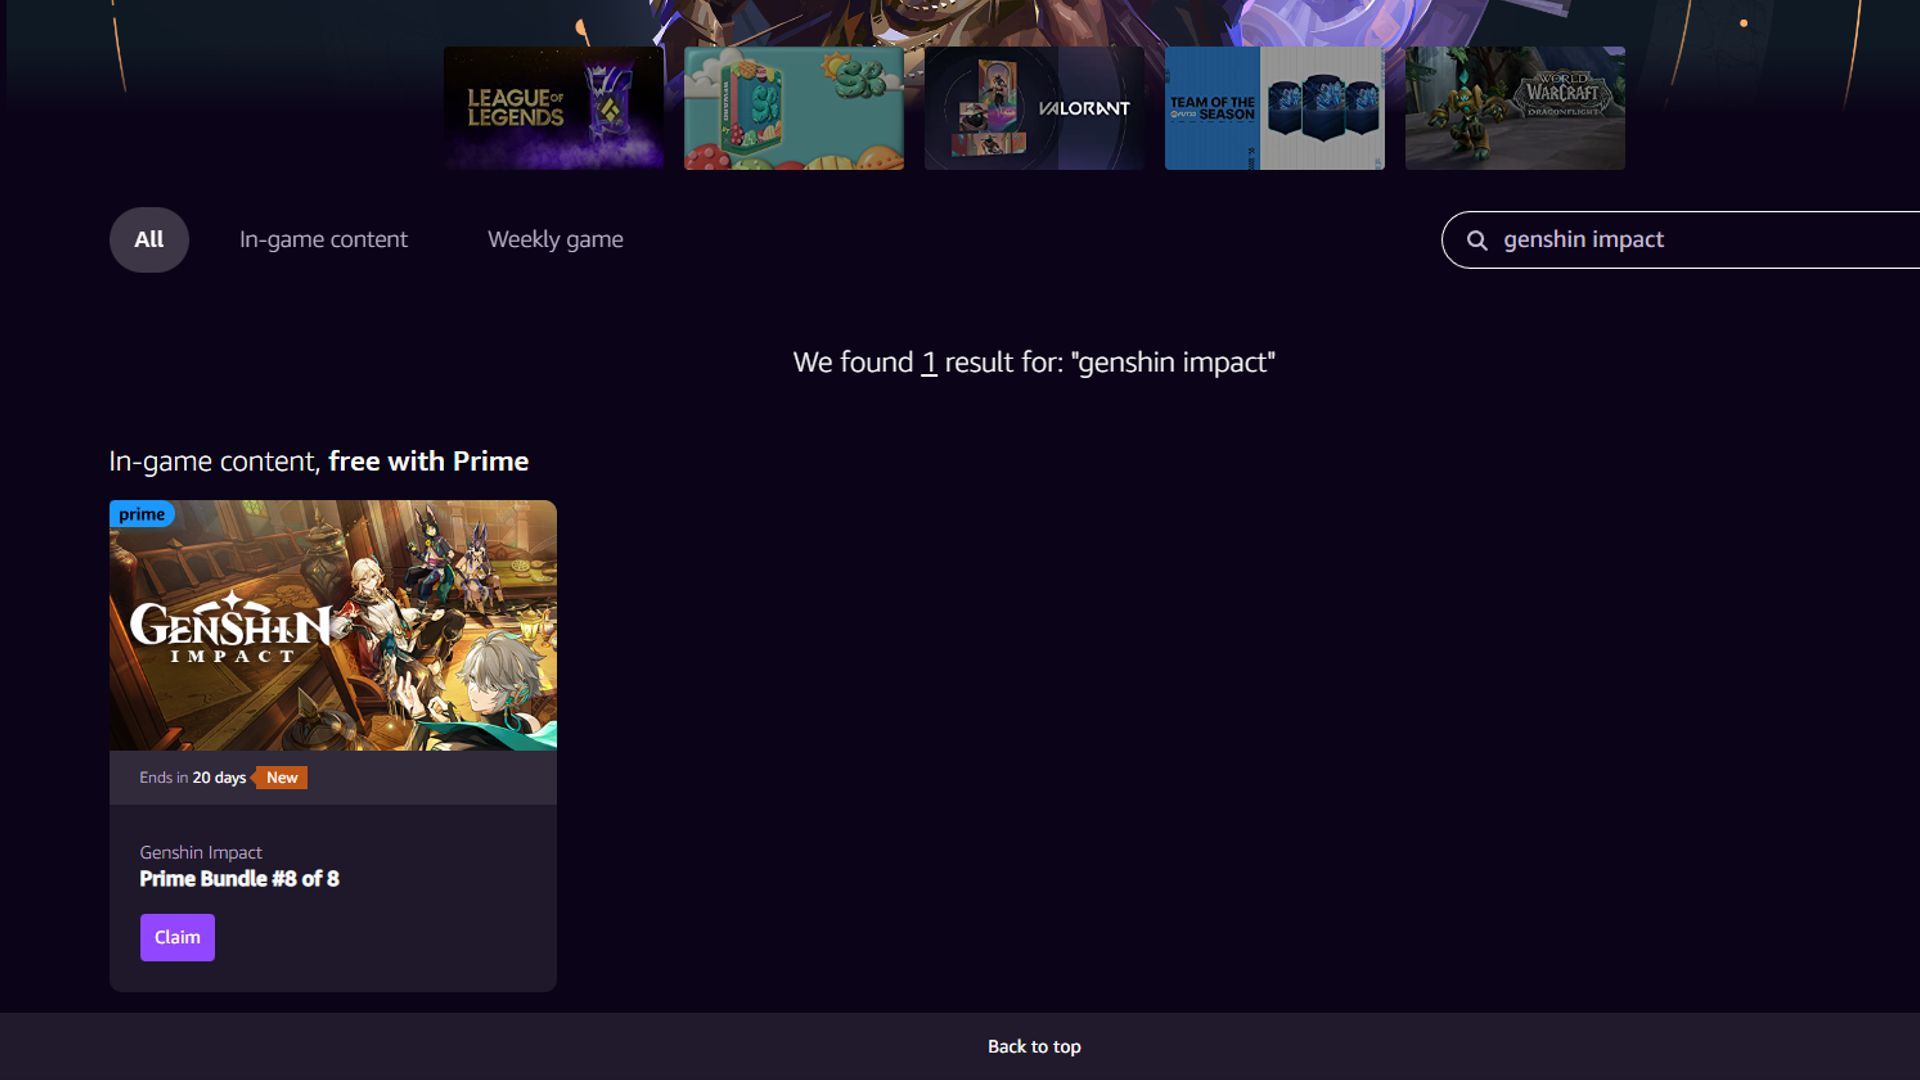Click the Prime Gaming logo badge on Genshin Impact card

(141, 513)
